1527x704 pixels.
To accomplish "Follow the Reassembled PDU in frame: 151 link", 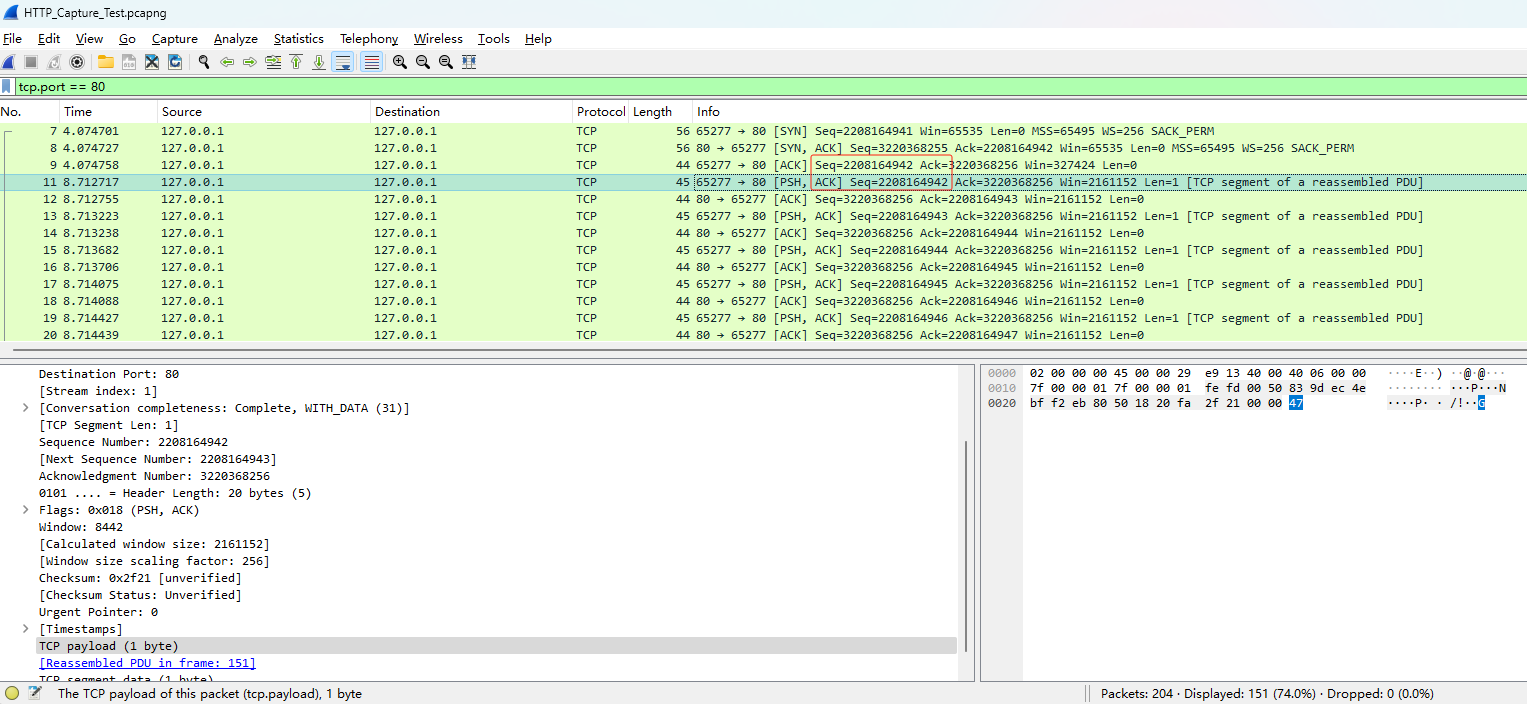I will pyautogui.click(x=147, y=663).
